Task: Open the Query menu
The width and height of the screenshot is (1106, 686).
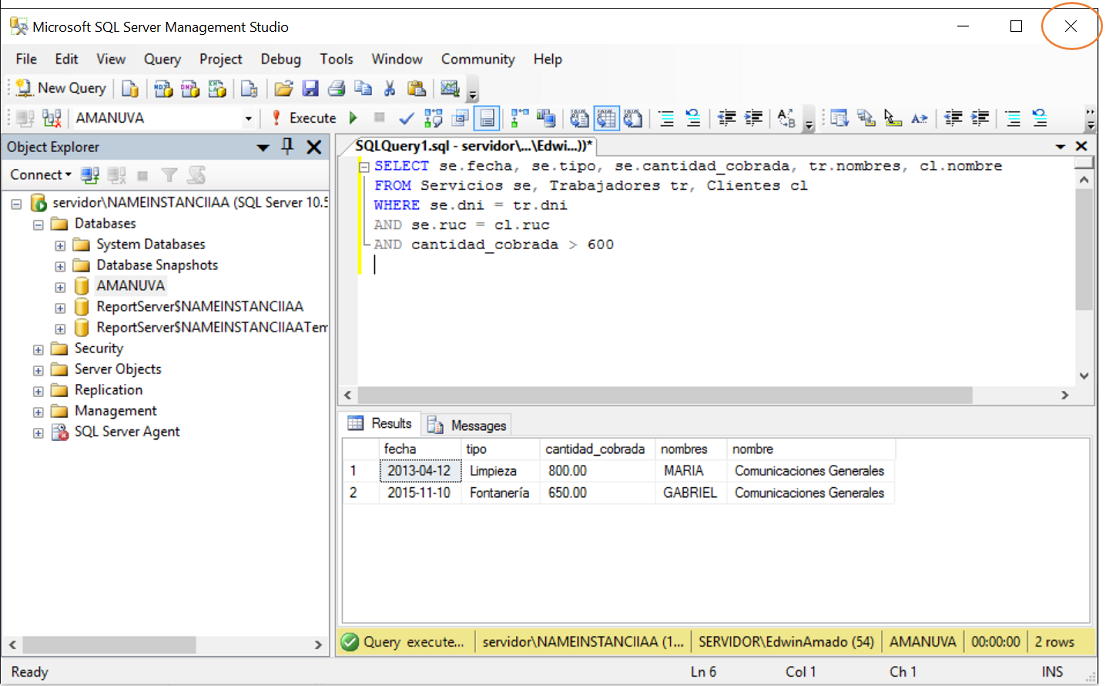Action: [162, 59]
